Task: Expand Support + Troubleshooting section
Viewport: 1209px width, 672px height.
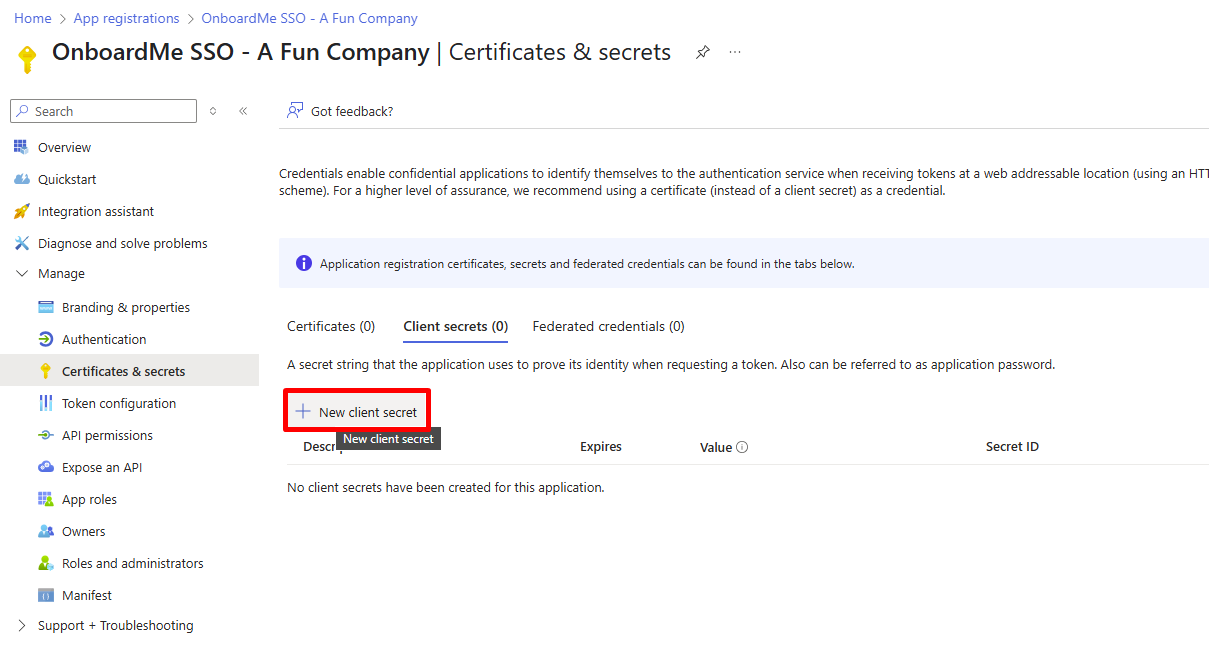Action: 23,625
